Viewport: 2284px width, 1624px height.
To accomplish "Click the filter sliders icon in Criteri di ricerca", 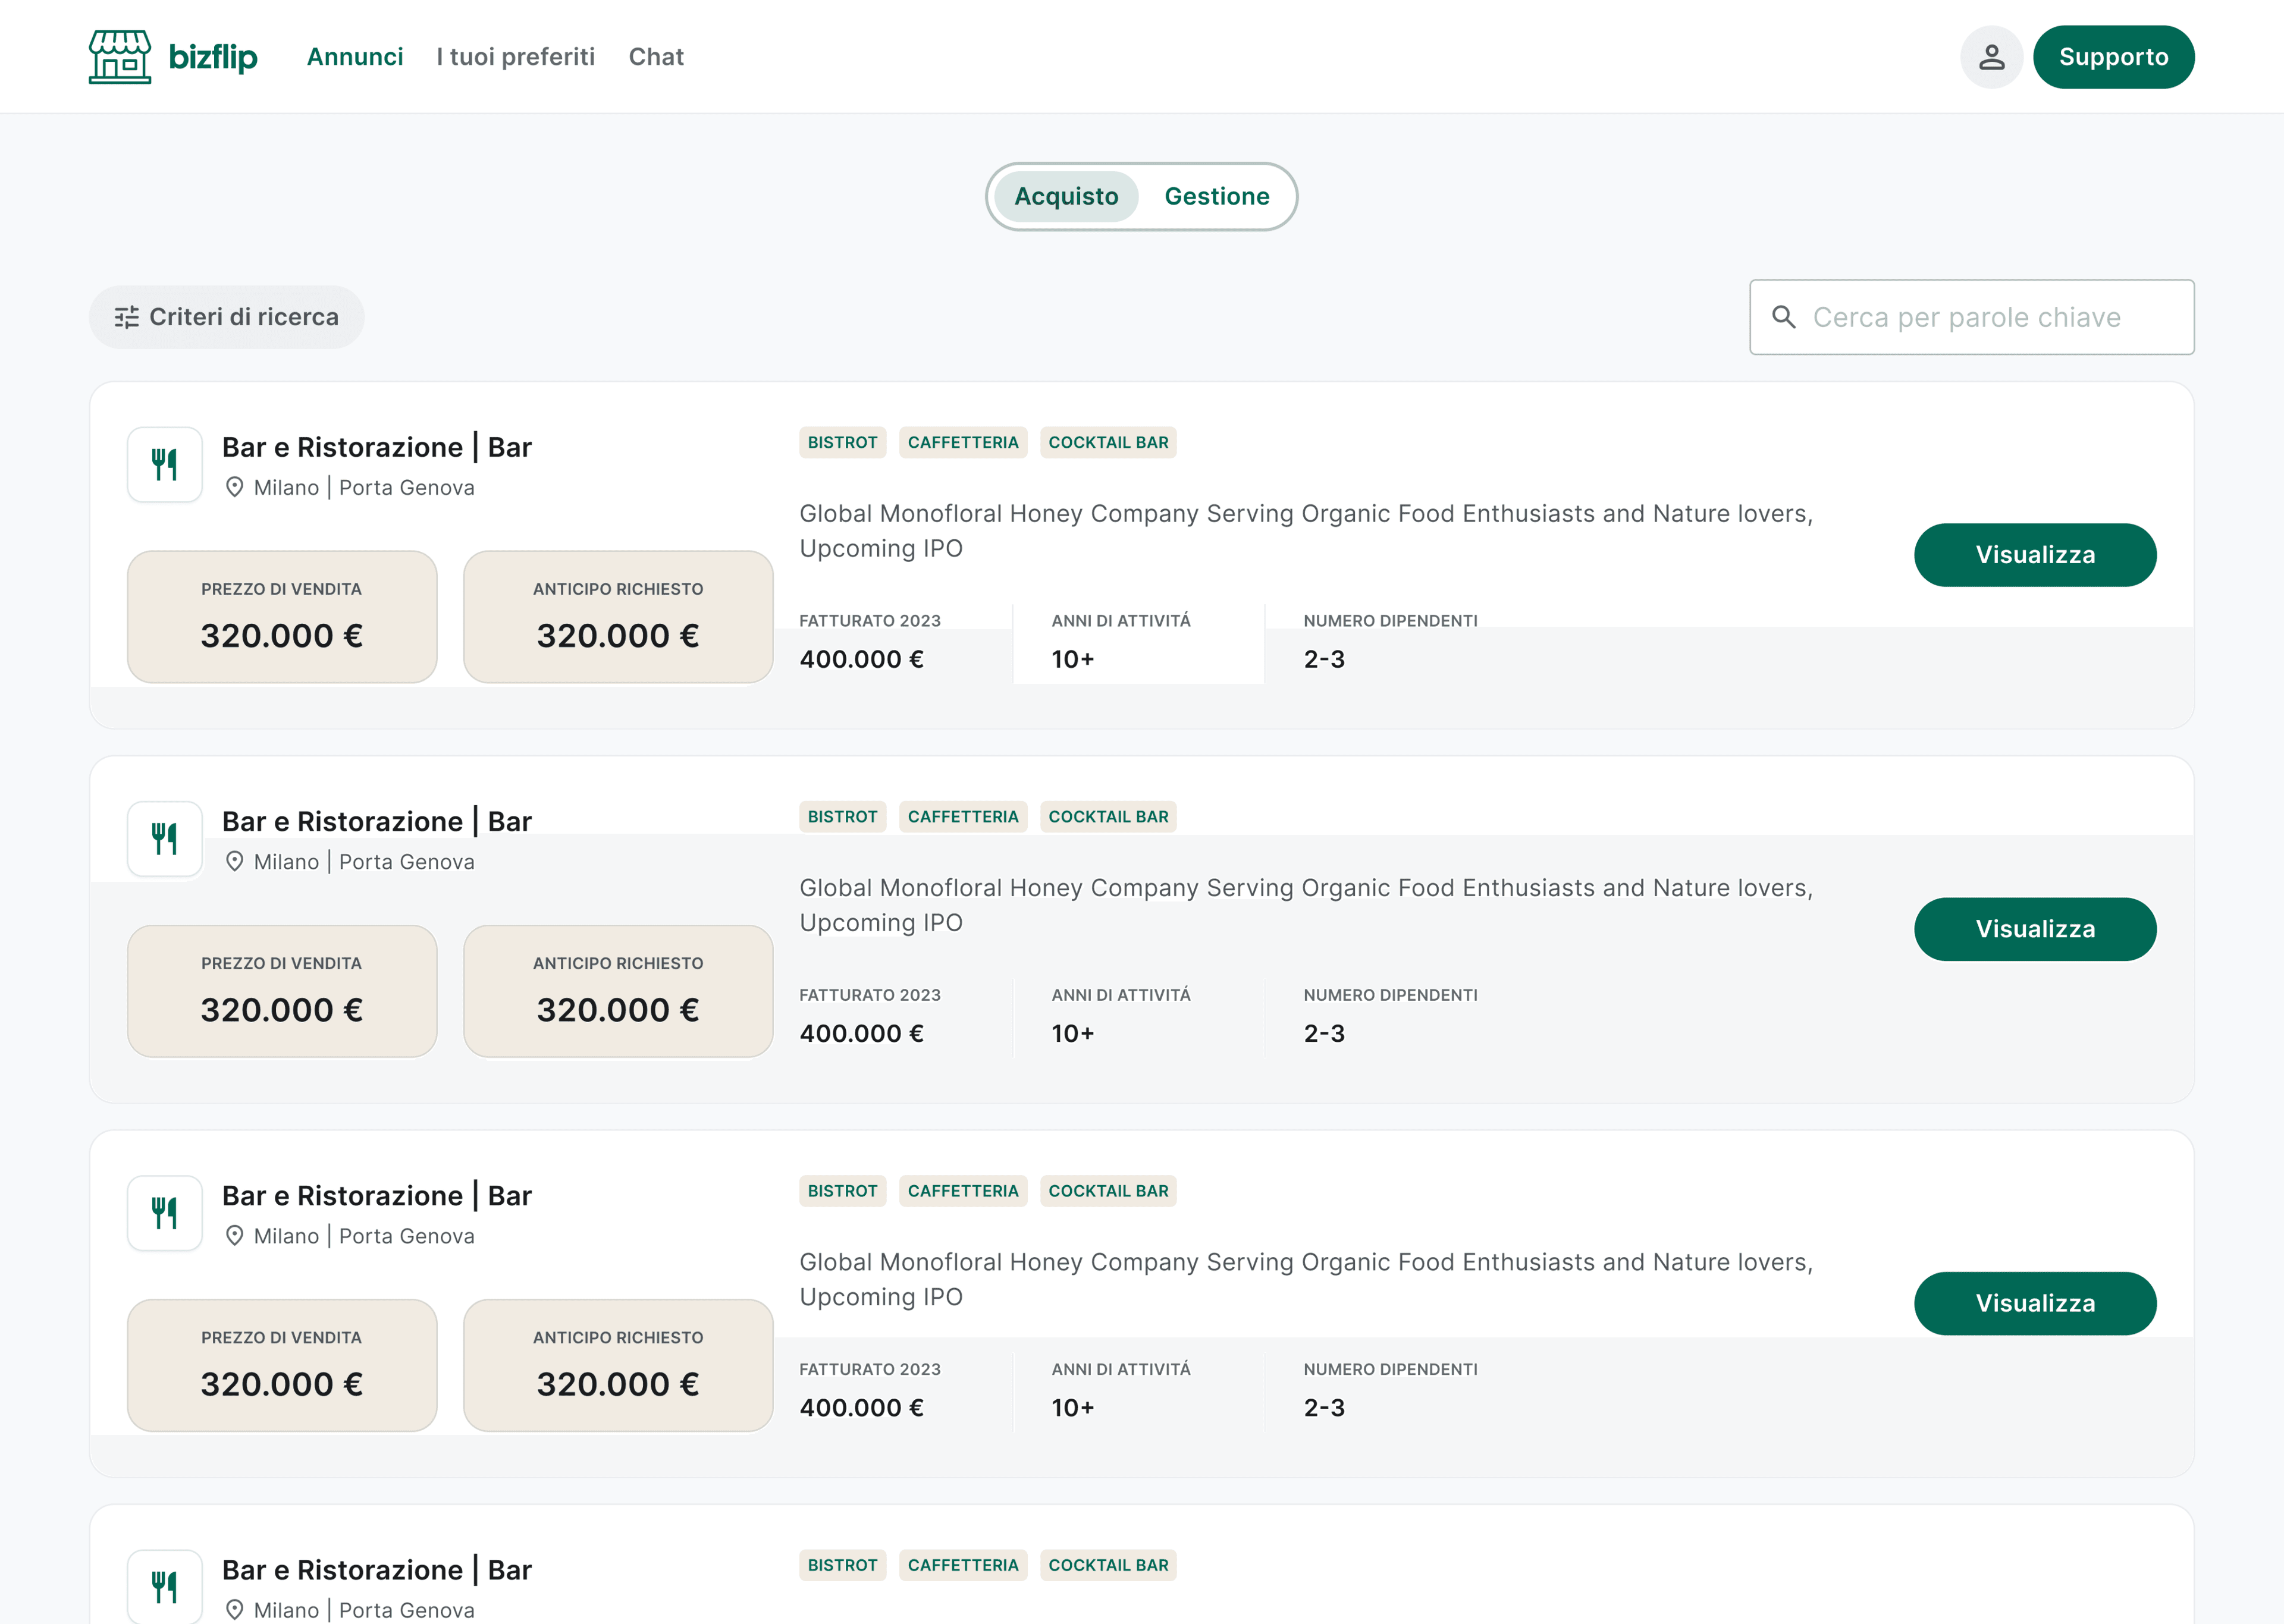I will click(127, 317).
